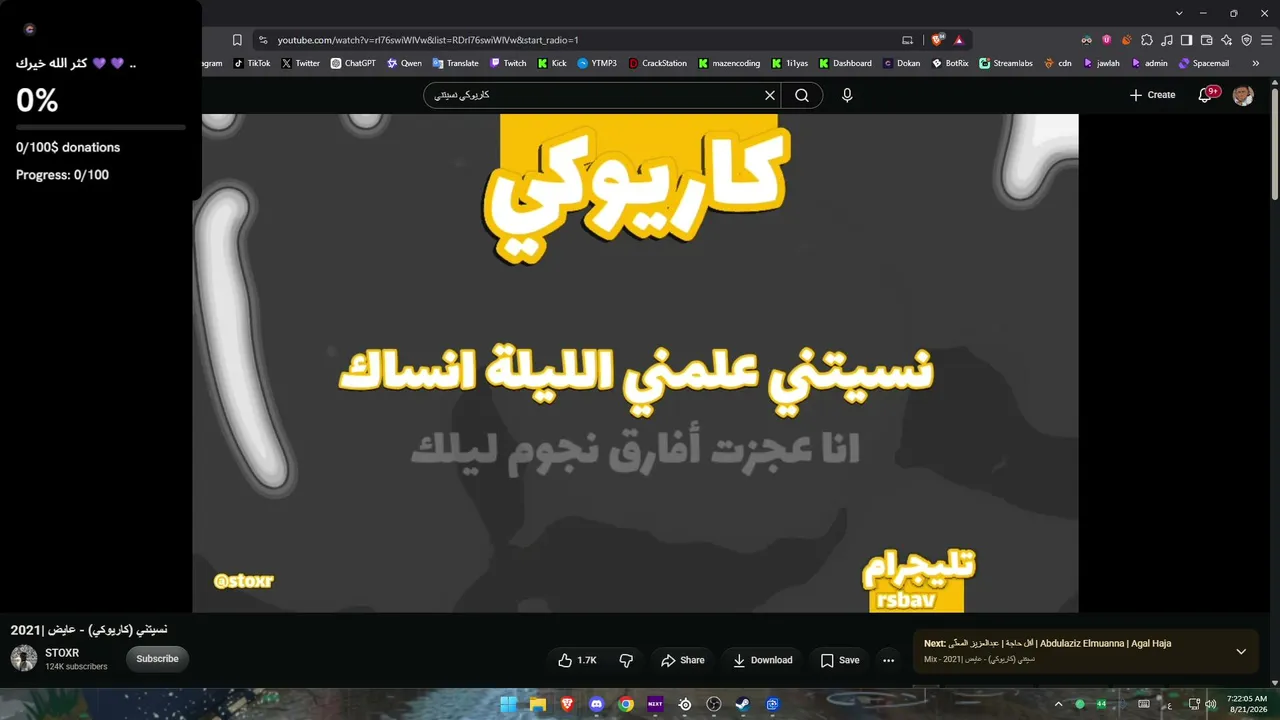Dislike the video
1280x720 pixels.
[x=626, y=660]
